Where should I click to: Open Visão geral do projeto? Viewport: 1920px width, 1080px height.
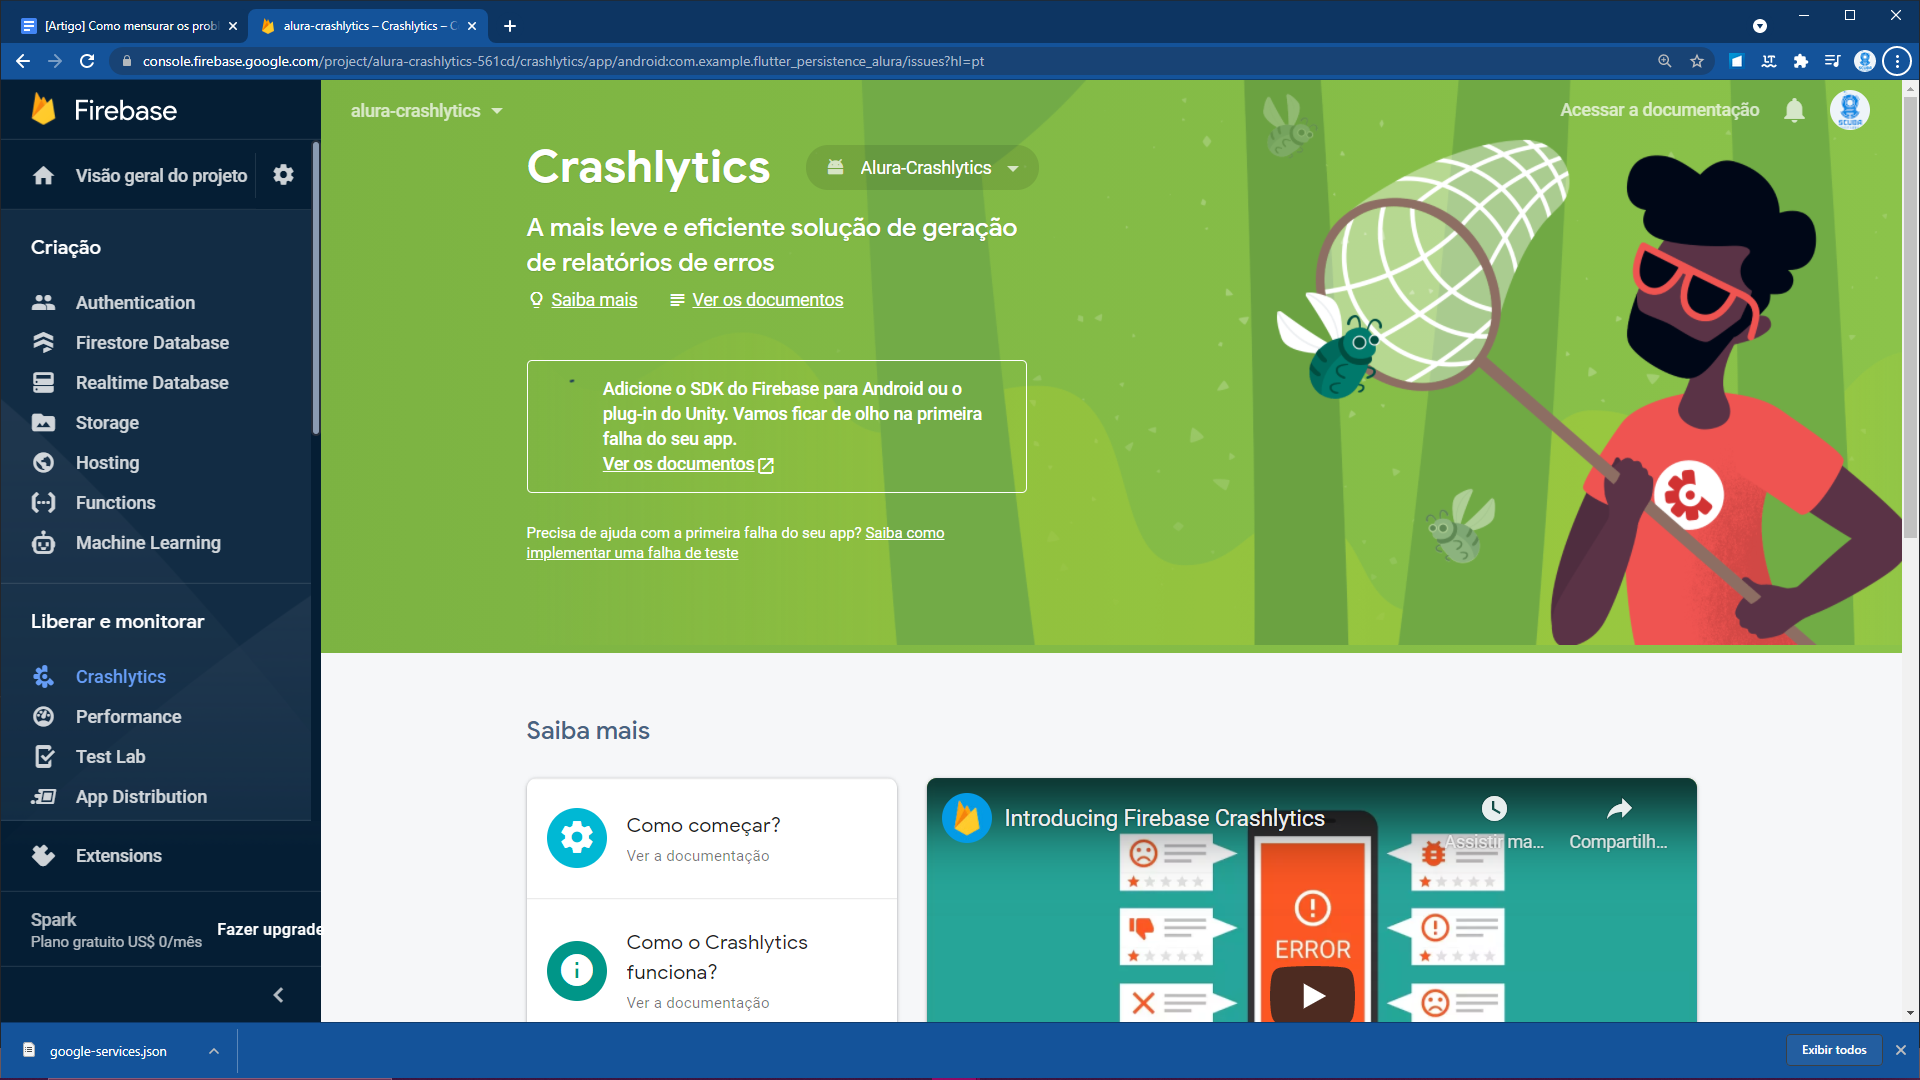(161, 176)
